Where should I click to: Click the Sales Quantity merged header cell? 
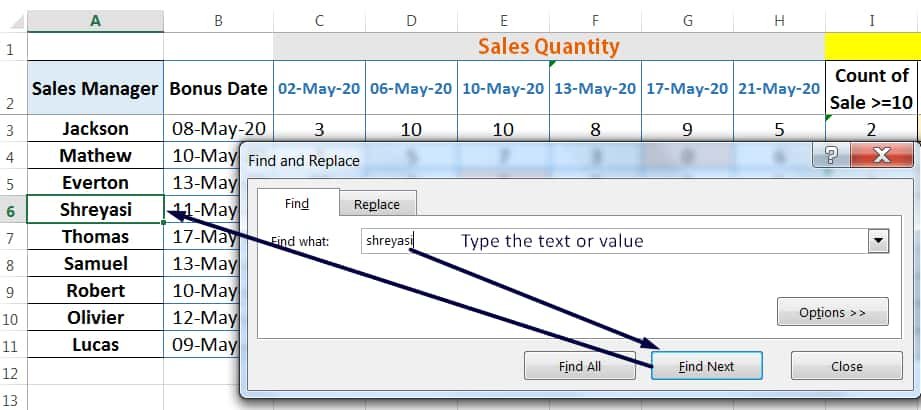click(549, 47)
